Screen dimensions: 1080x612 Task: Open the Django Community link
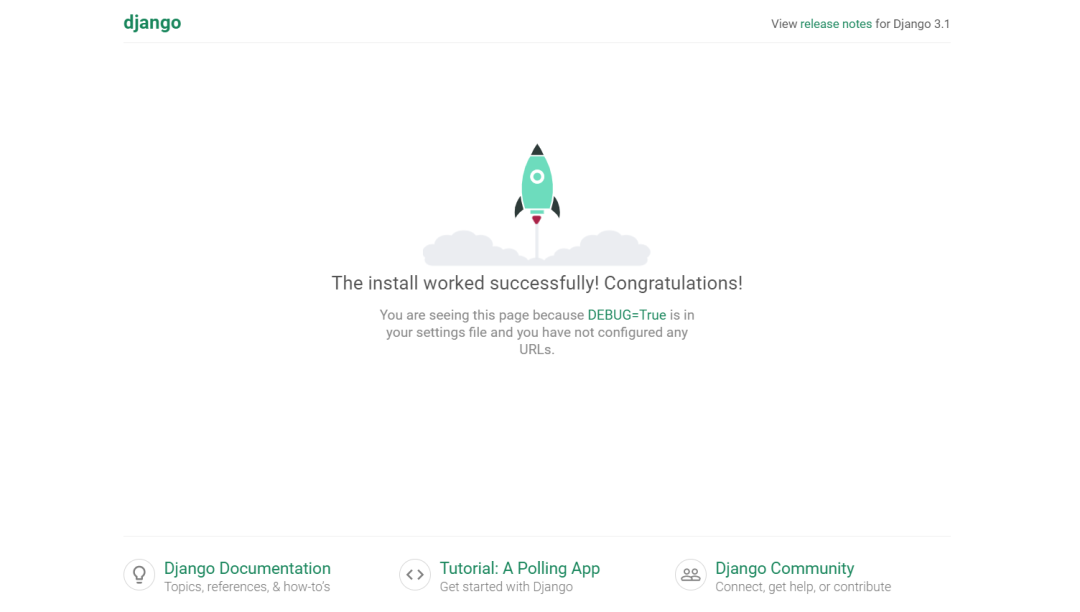(x=785, y=569)
